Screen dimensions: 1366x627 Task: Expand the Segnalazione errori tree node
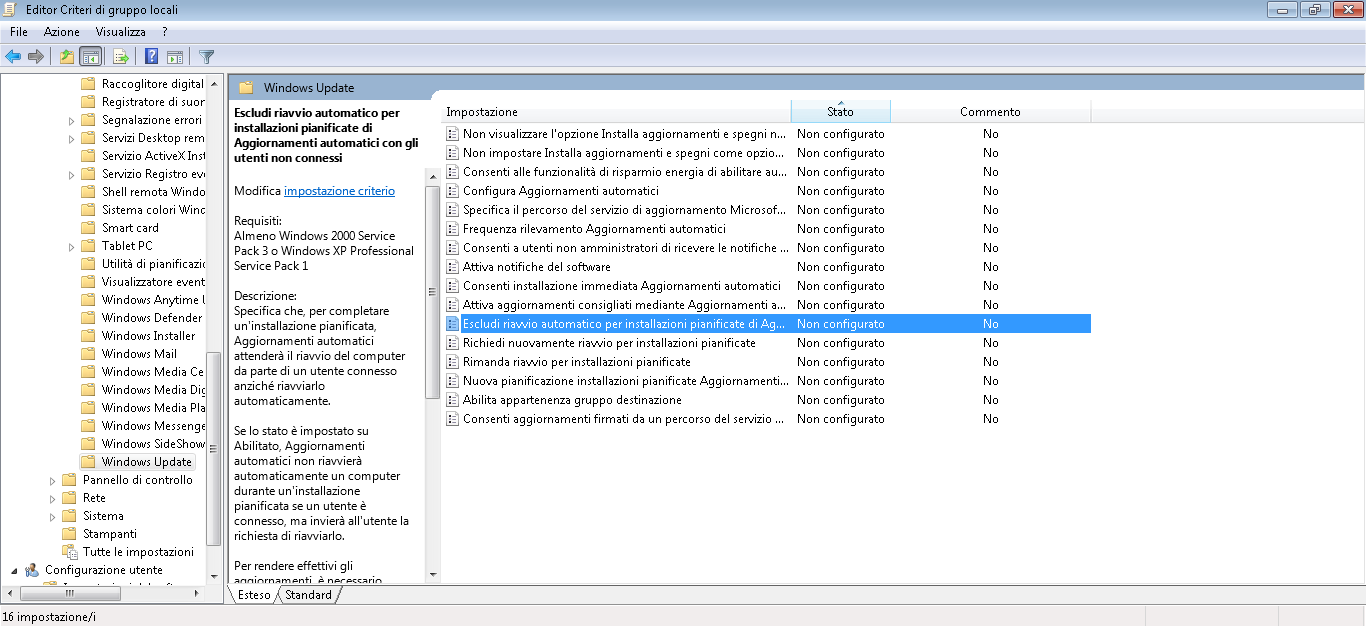point(72,120)
